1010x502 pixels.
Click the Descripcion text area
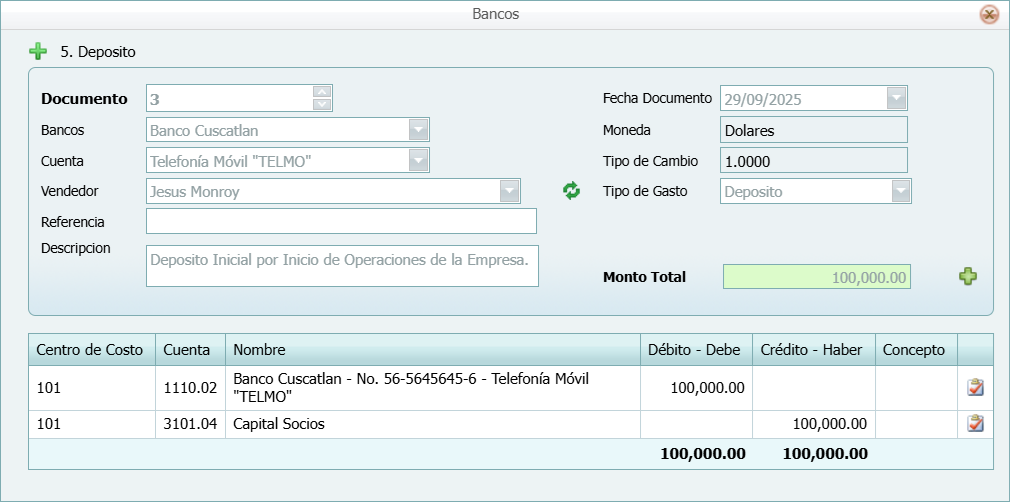341,266
